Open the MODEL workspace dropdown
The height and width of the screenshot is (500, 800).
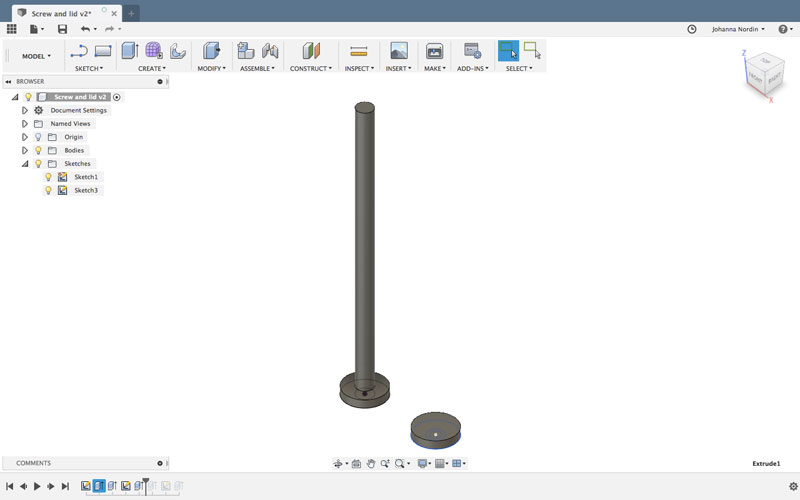click(36, 56)
